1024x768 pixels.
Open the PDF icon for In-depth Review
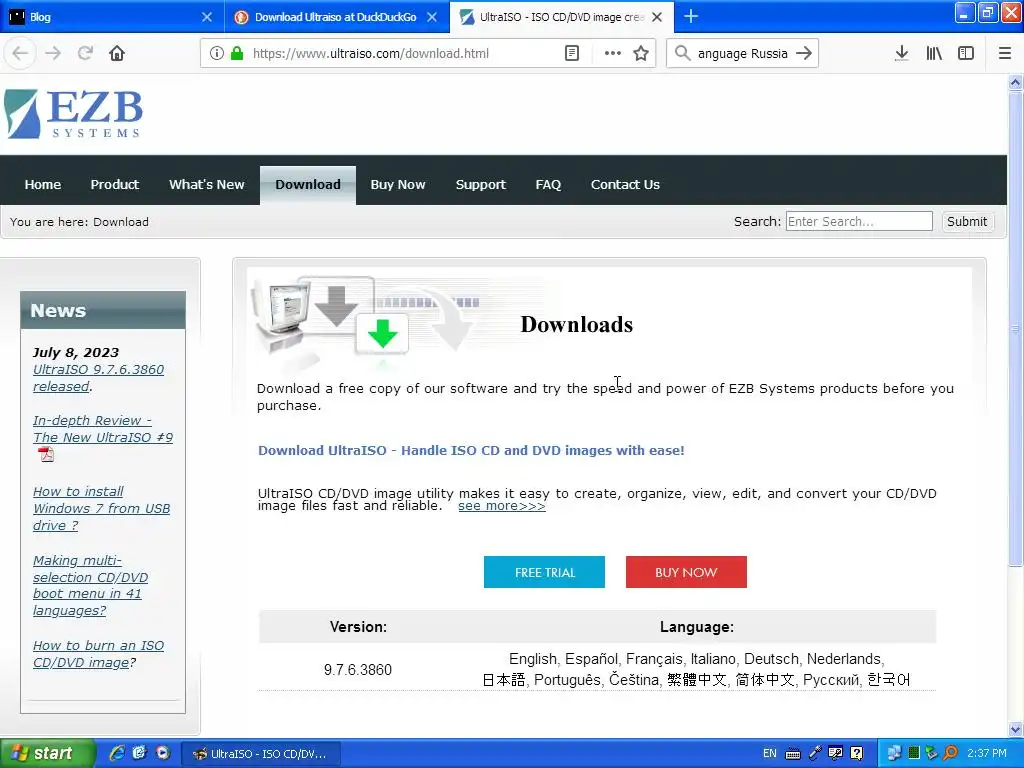[46, 454]
